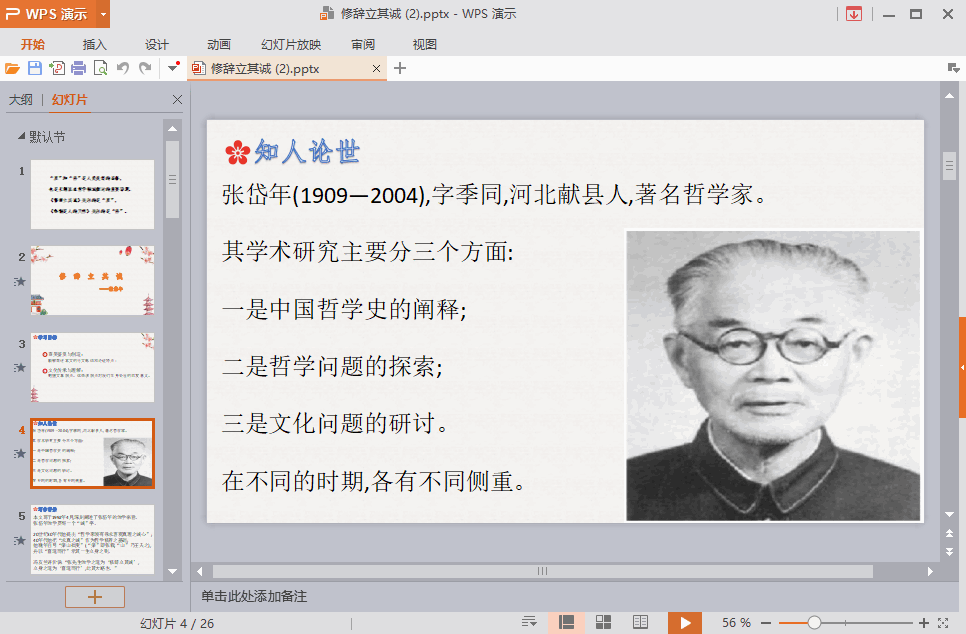Switch to reading view icon
The height and width of the screenshot is (634, 966).
pos(640,622)
